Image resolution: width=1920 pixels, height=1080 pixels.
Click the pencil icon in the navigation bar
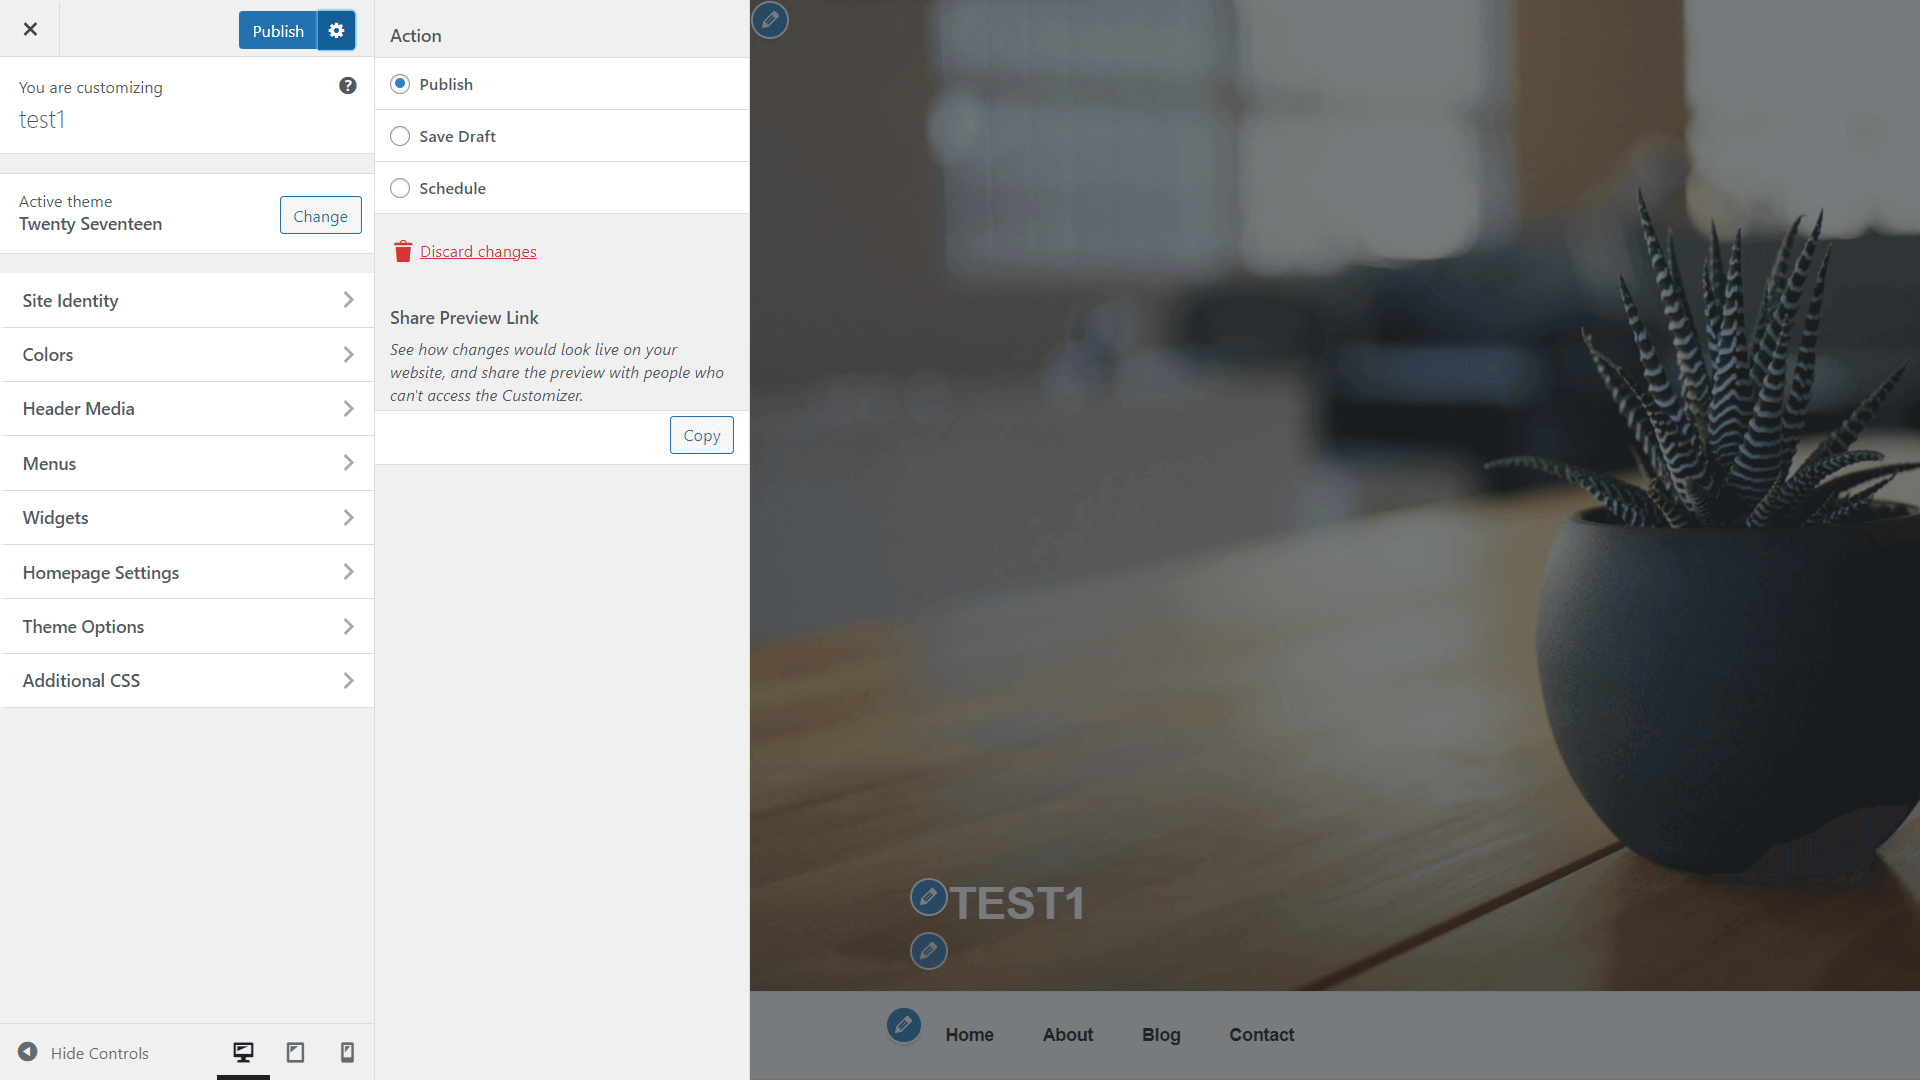(x=903, y=1025)
